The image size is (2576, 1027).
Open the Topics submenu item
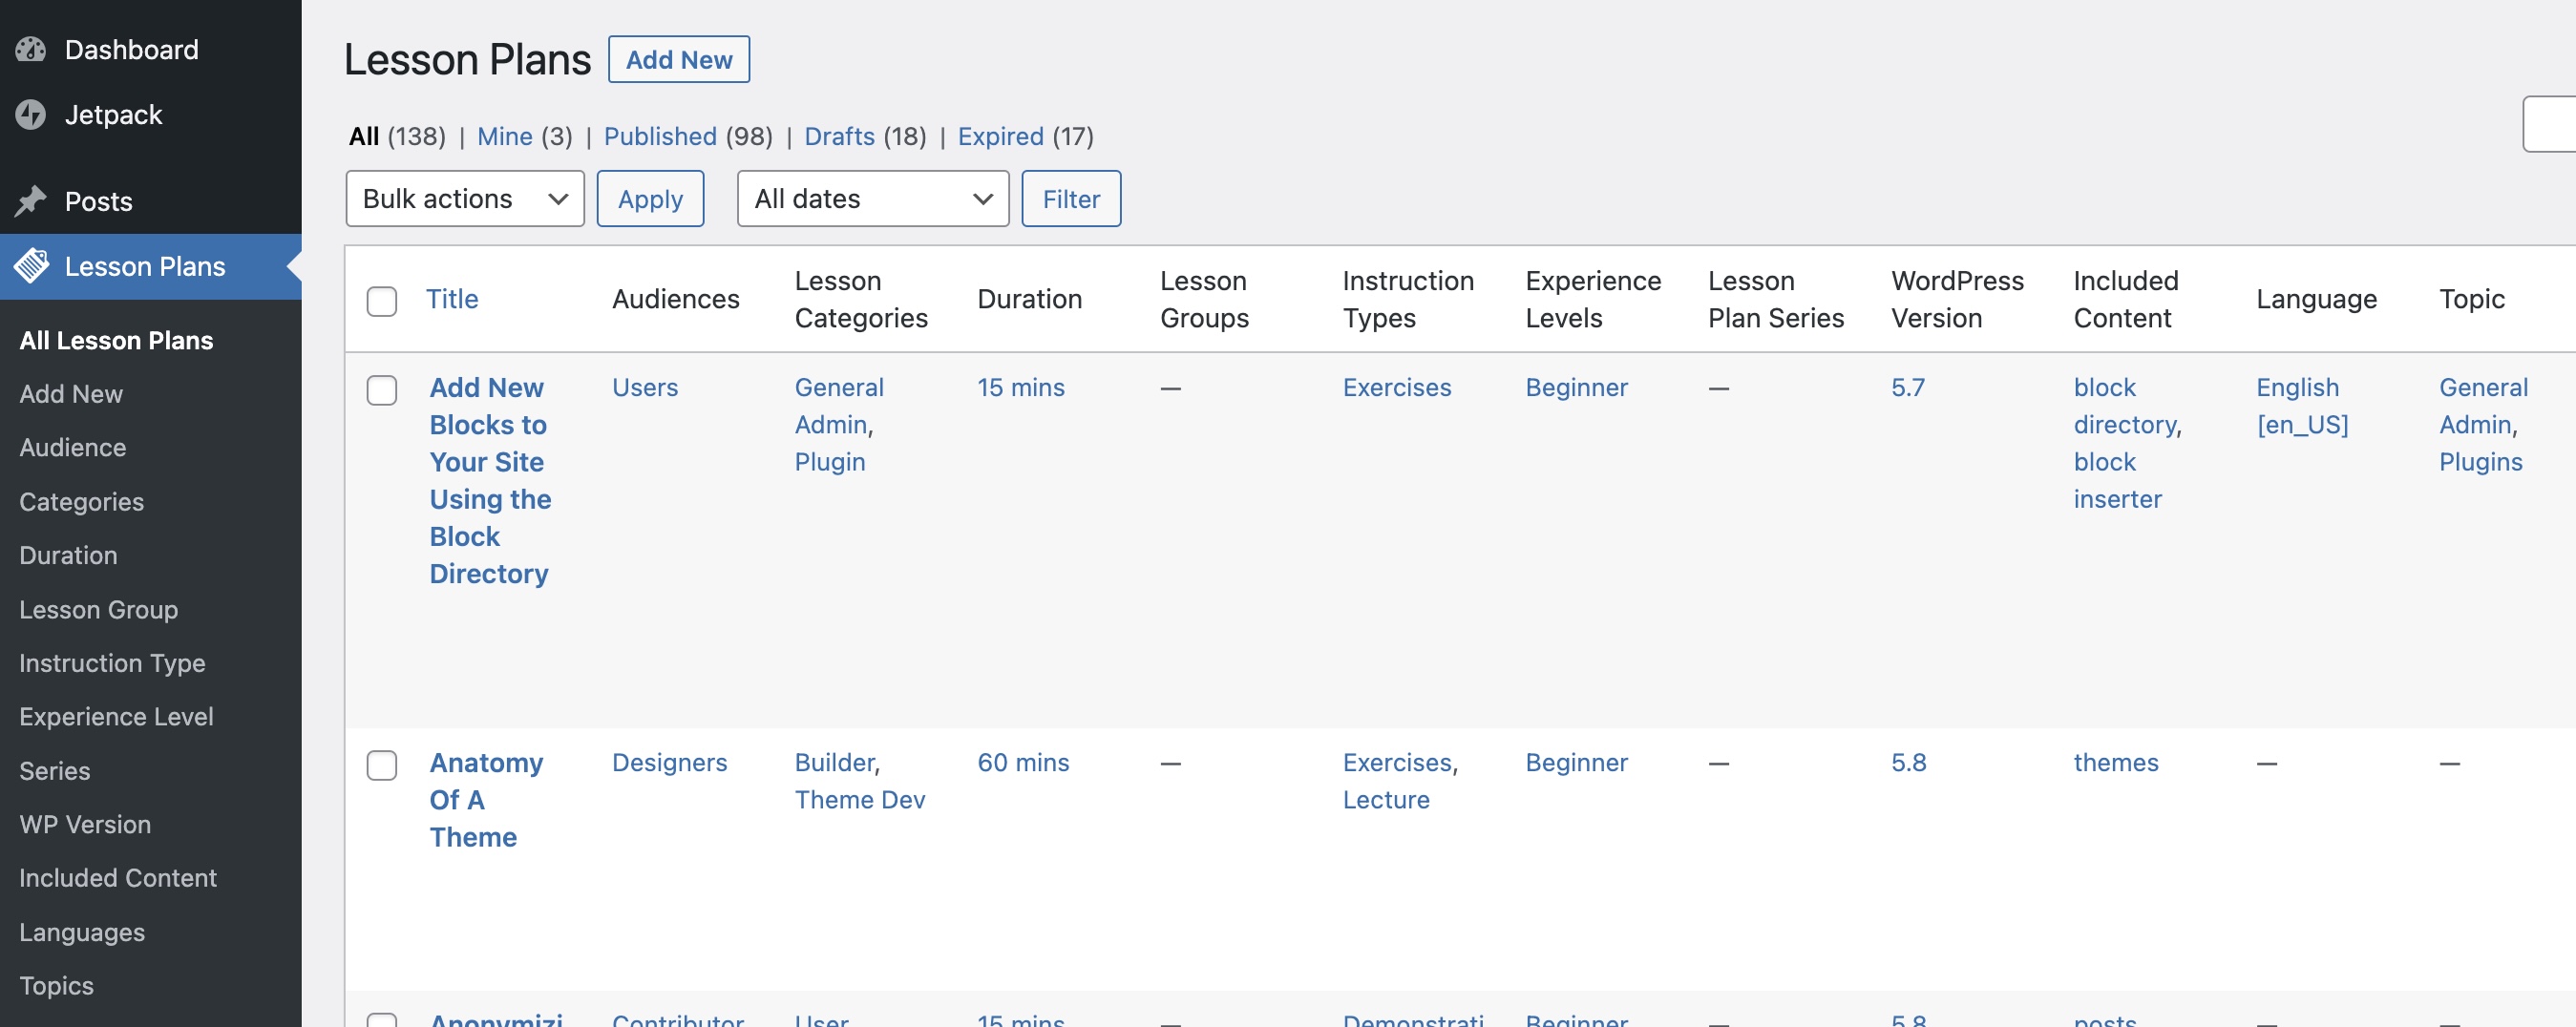coord(57,985)
